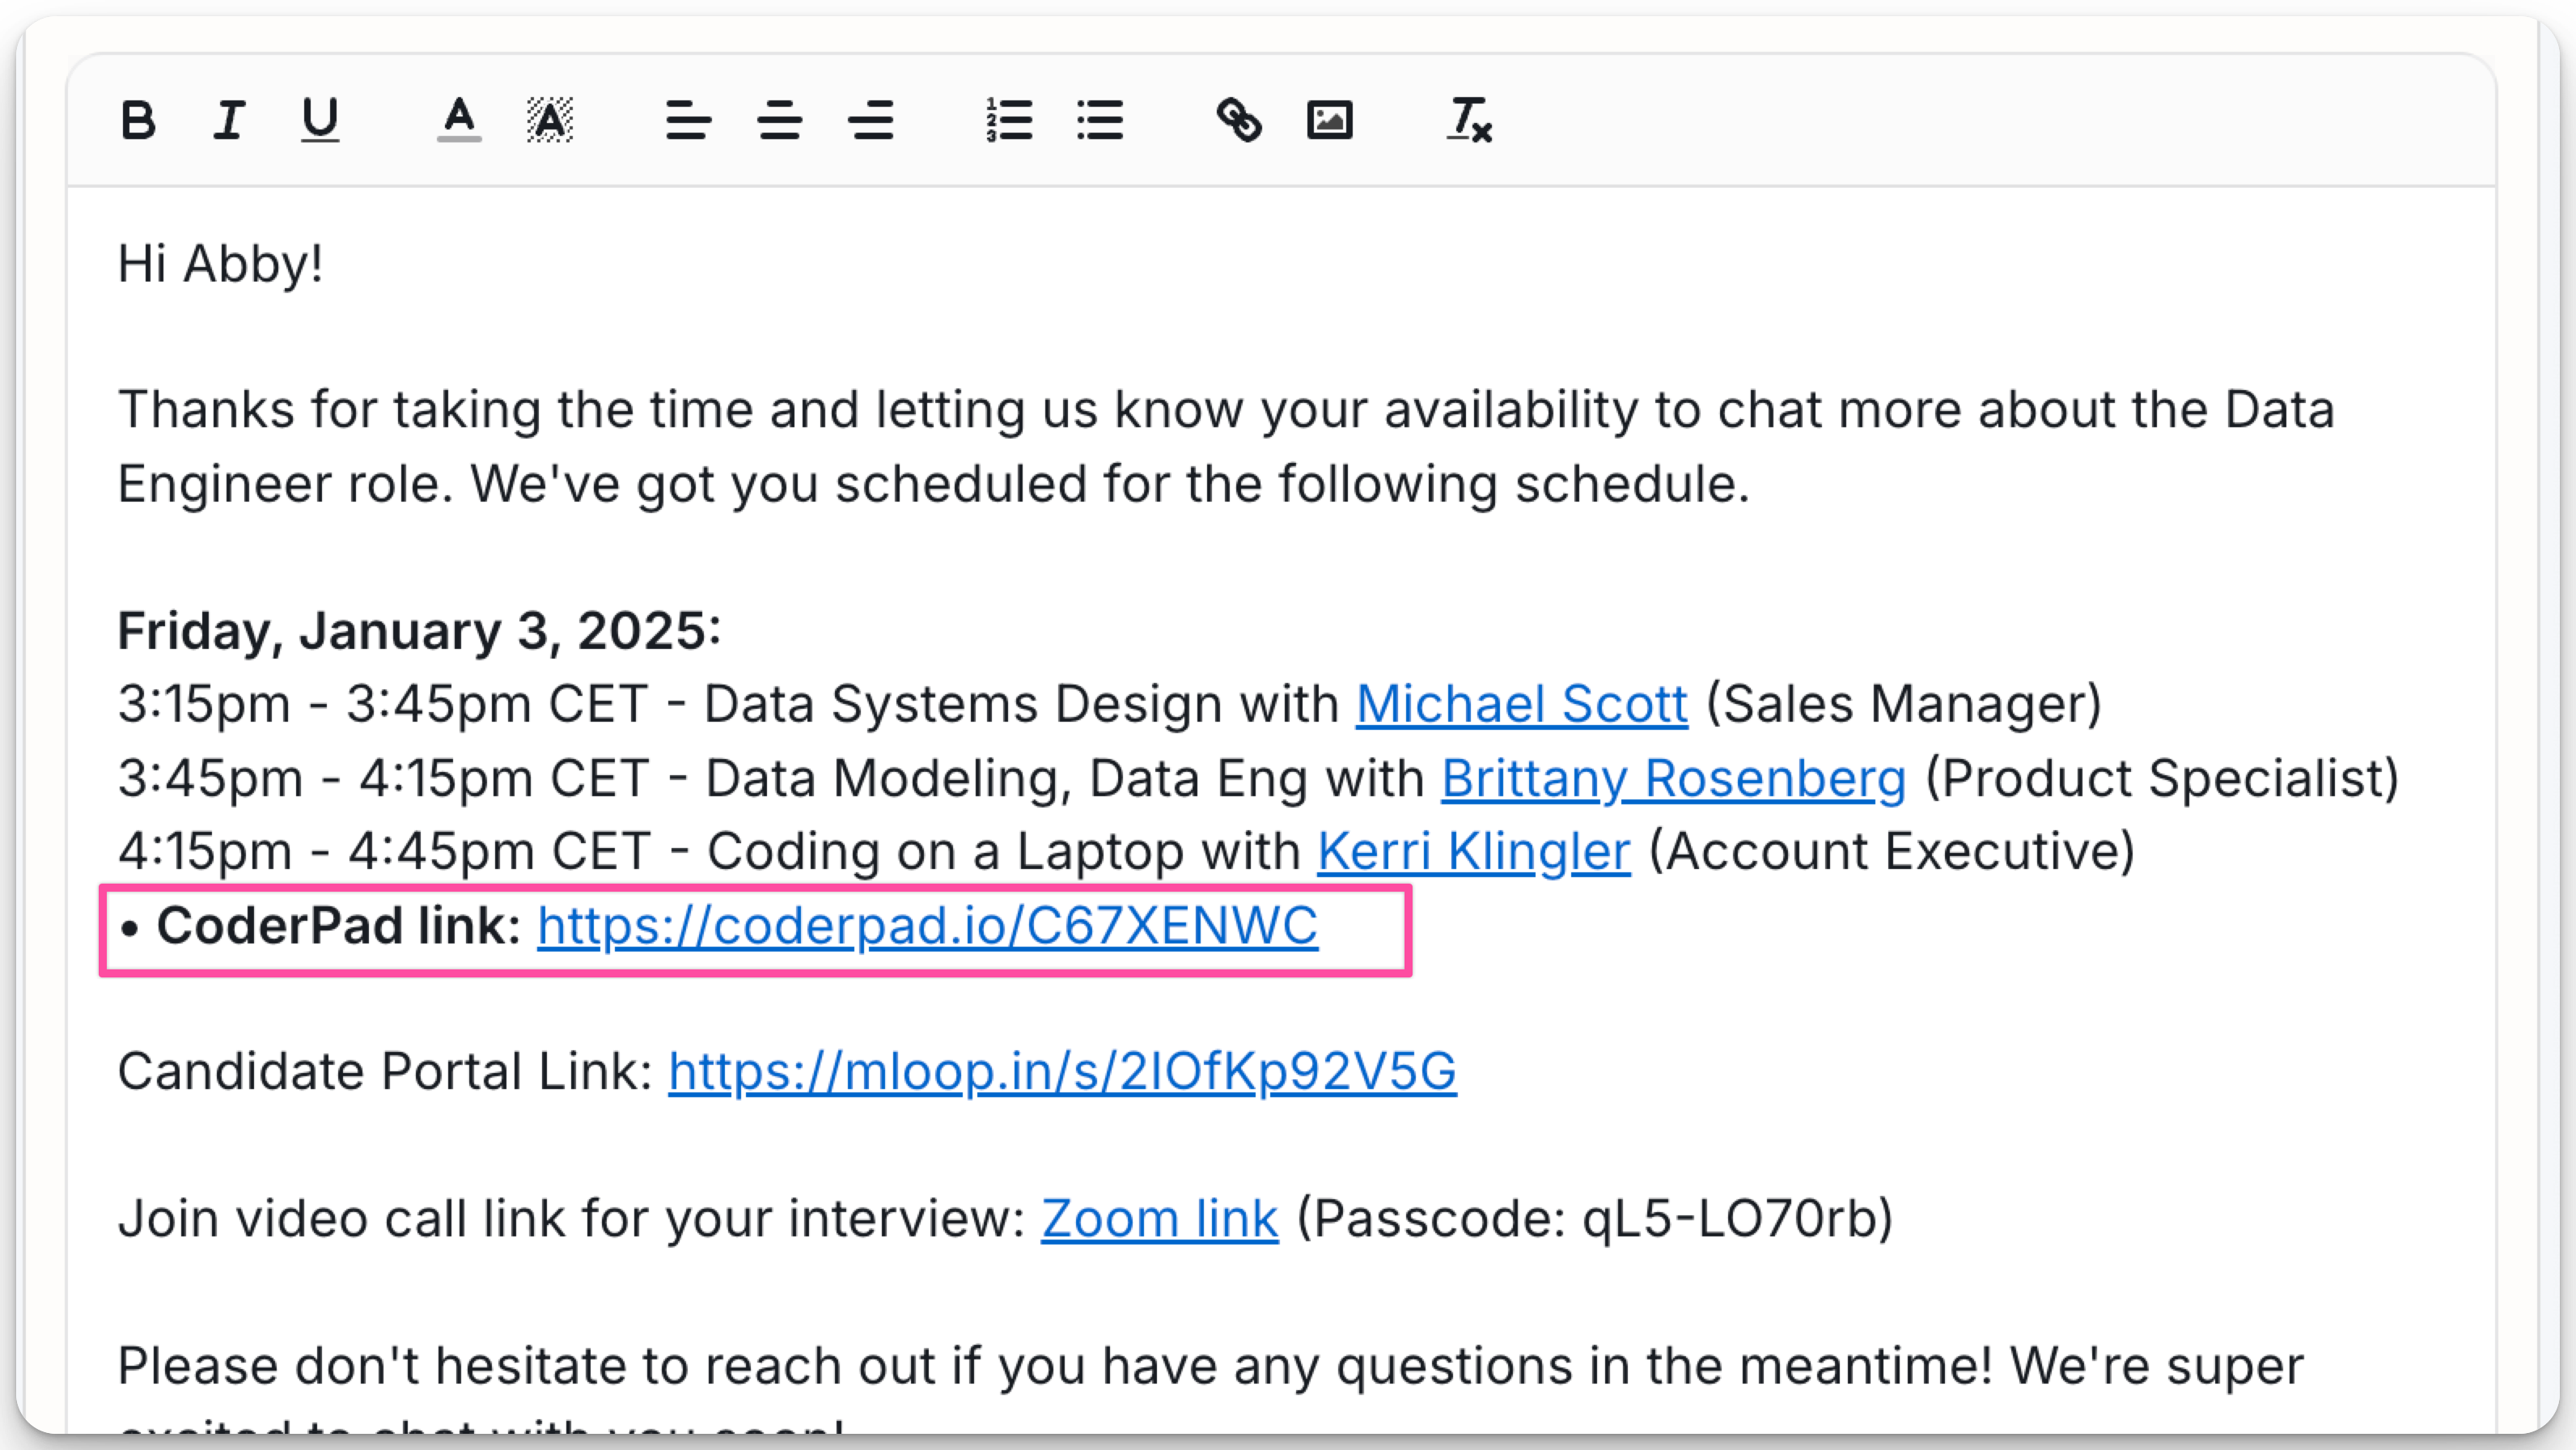The width and height of the screenshot is (2576, 1450).
Task: Open the text color picker
Action: coord(459,121)
